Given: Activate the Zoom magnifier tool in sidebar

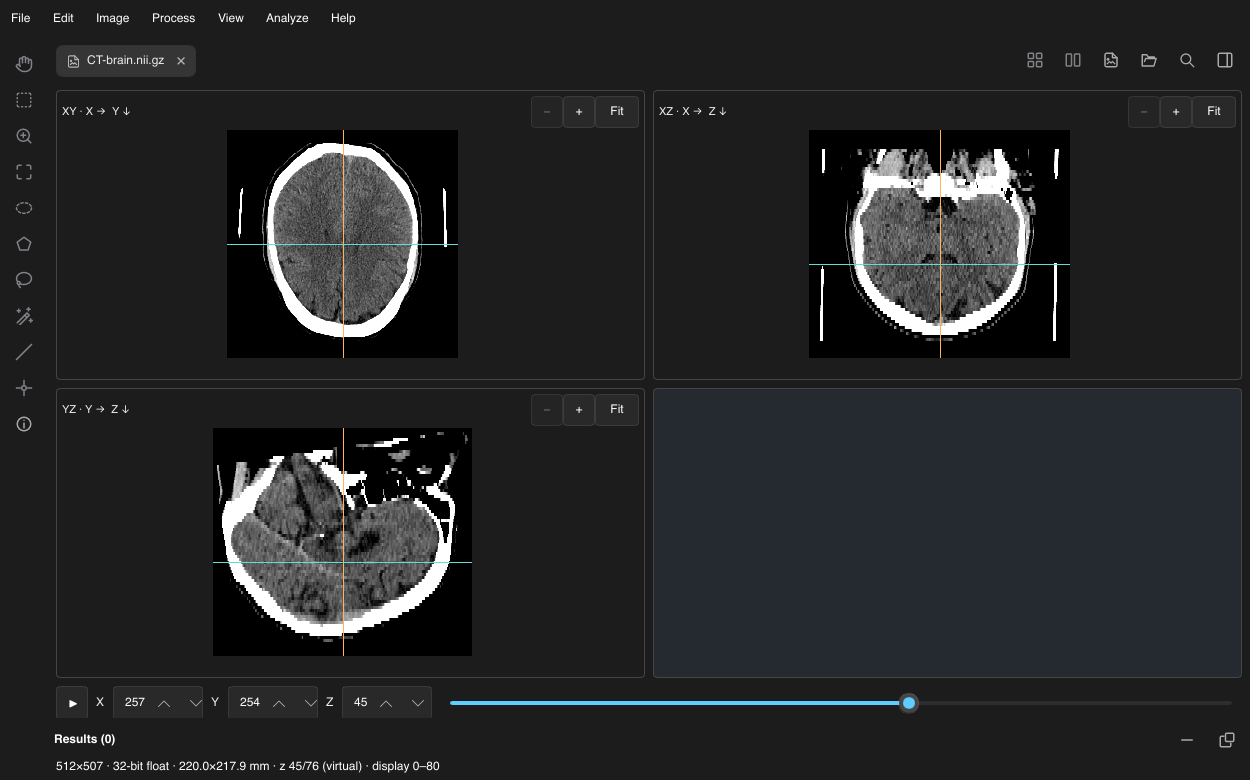Looking at the screenshot, I should [24, 136].
